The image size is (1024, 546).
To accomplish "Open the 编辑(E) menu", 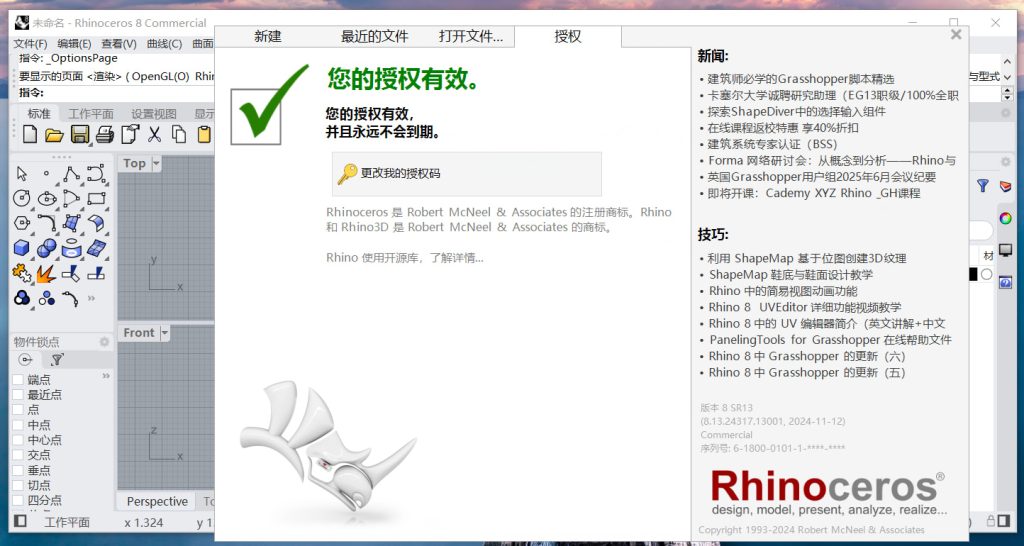I will pos(74,44).
